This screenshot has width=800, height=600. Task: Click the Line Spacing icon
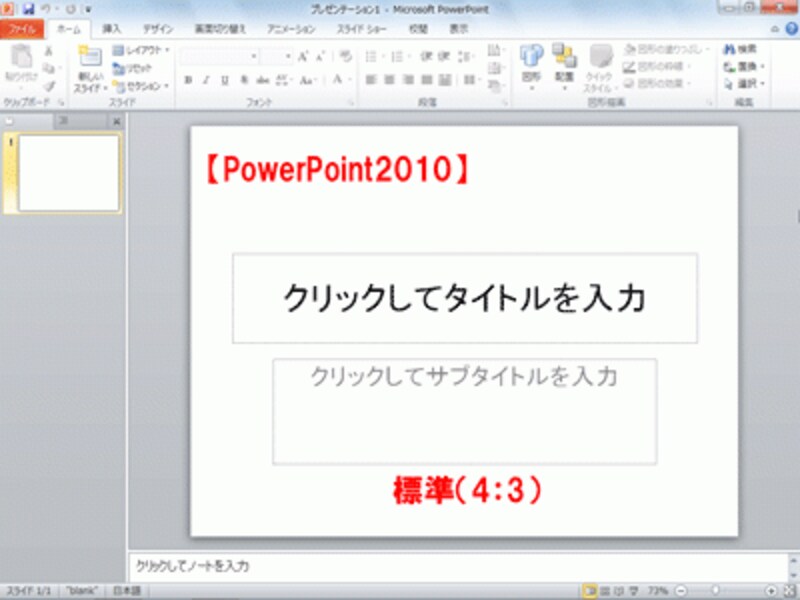click(x=464, y=56)
